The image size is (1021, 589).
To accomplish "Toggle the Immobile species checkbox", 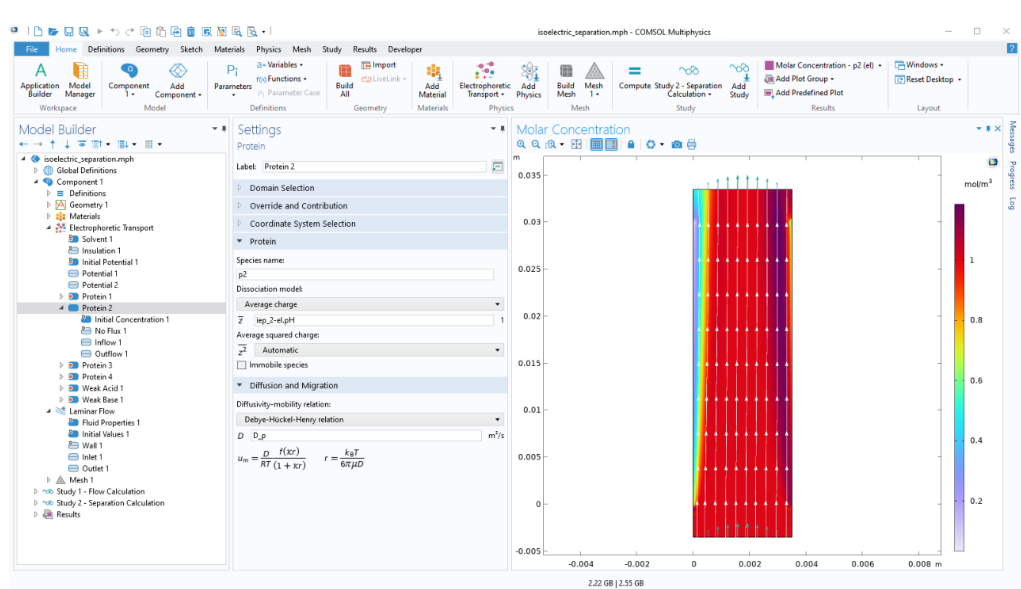I will pos(242,365).
